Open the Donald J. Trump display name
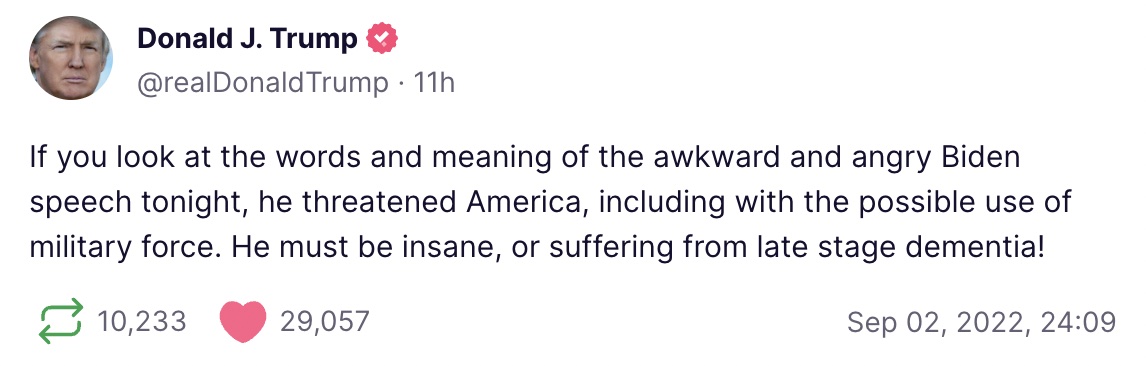This screenshot has width=1146, height=366. [247, 39]
